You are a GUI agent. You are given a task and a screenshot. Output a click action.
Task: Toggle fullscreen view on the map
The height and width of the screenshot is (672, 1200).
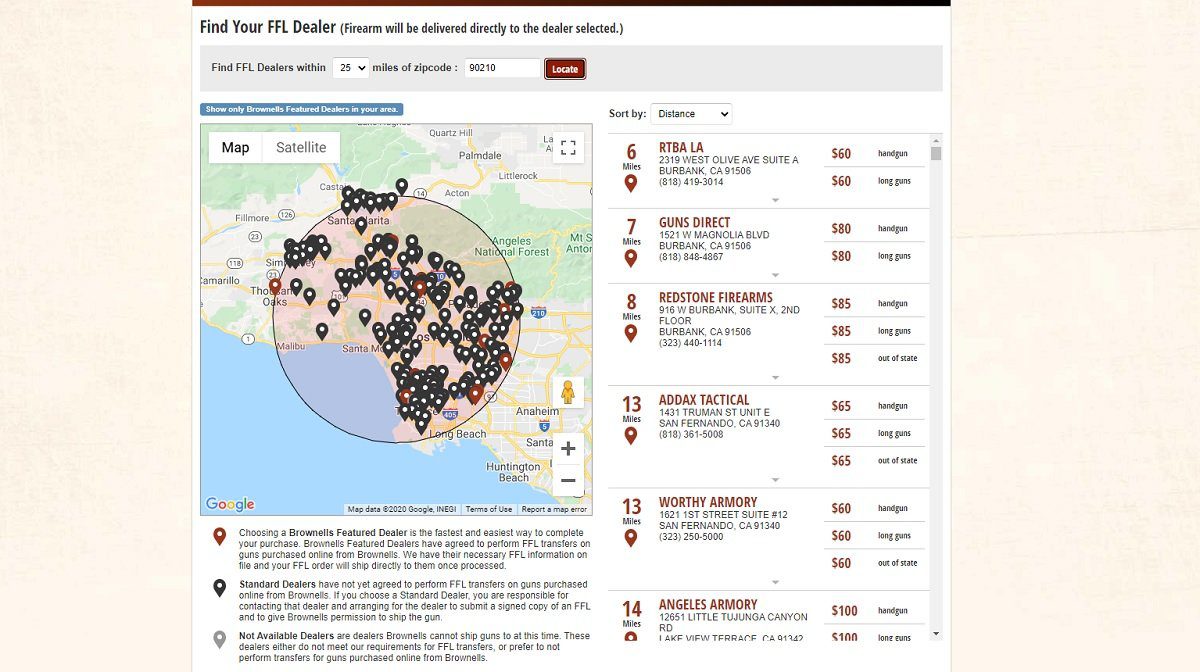point(568,148)
